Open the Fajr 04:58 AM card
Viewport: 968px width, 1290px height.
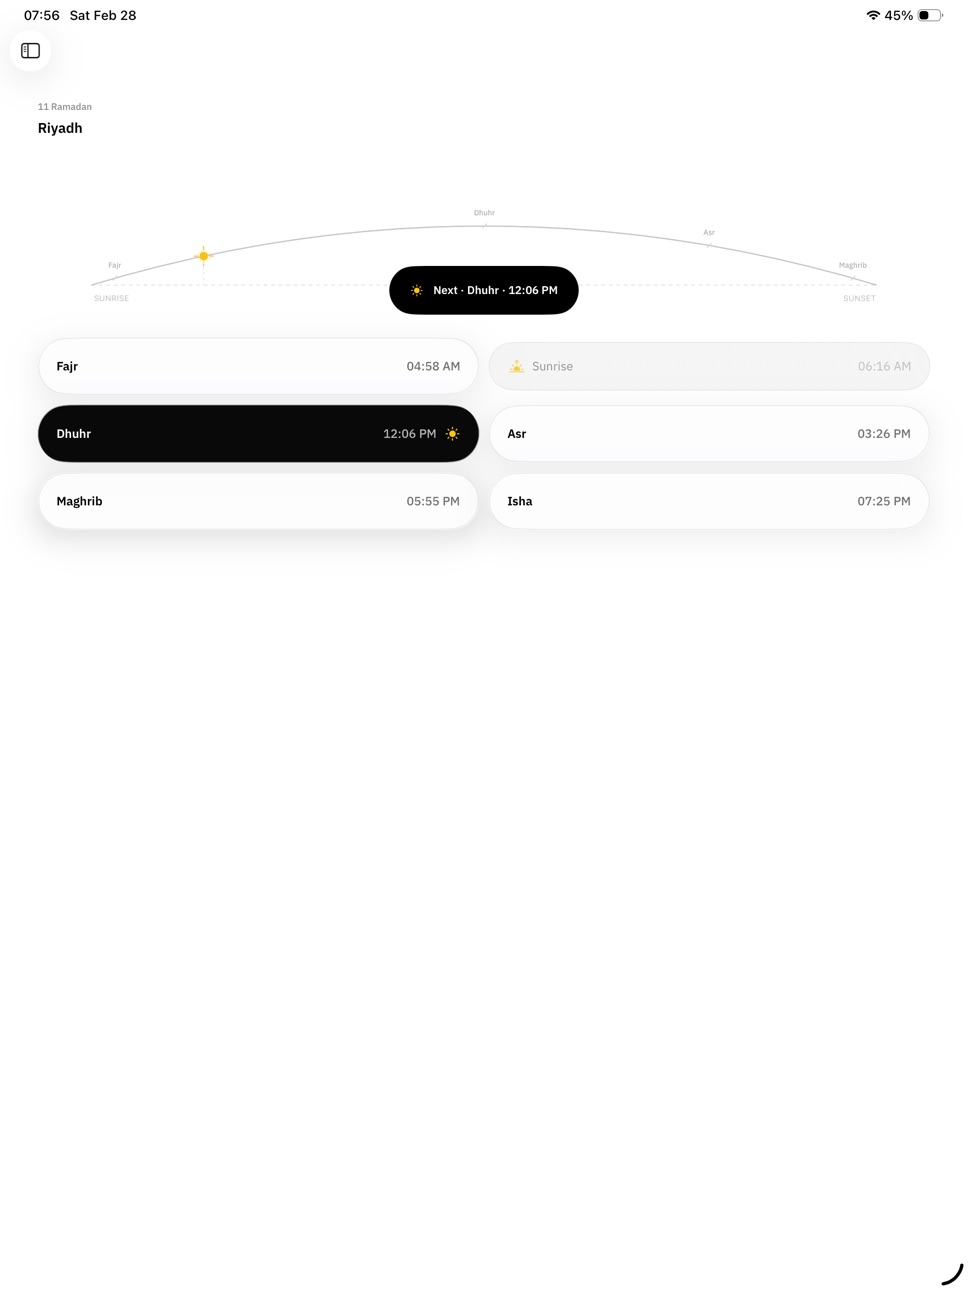[x=258, y=366]
